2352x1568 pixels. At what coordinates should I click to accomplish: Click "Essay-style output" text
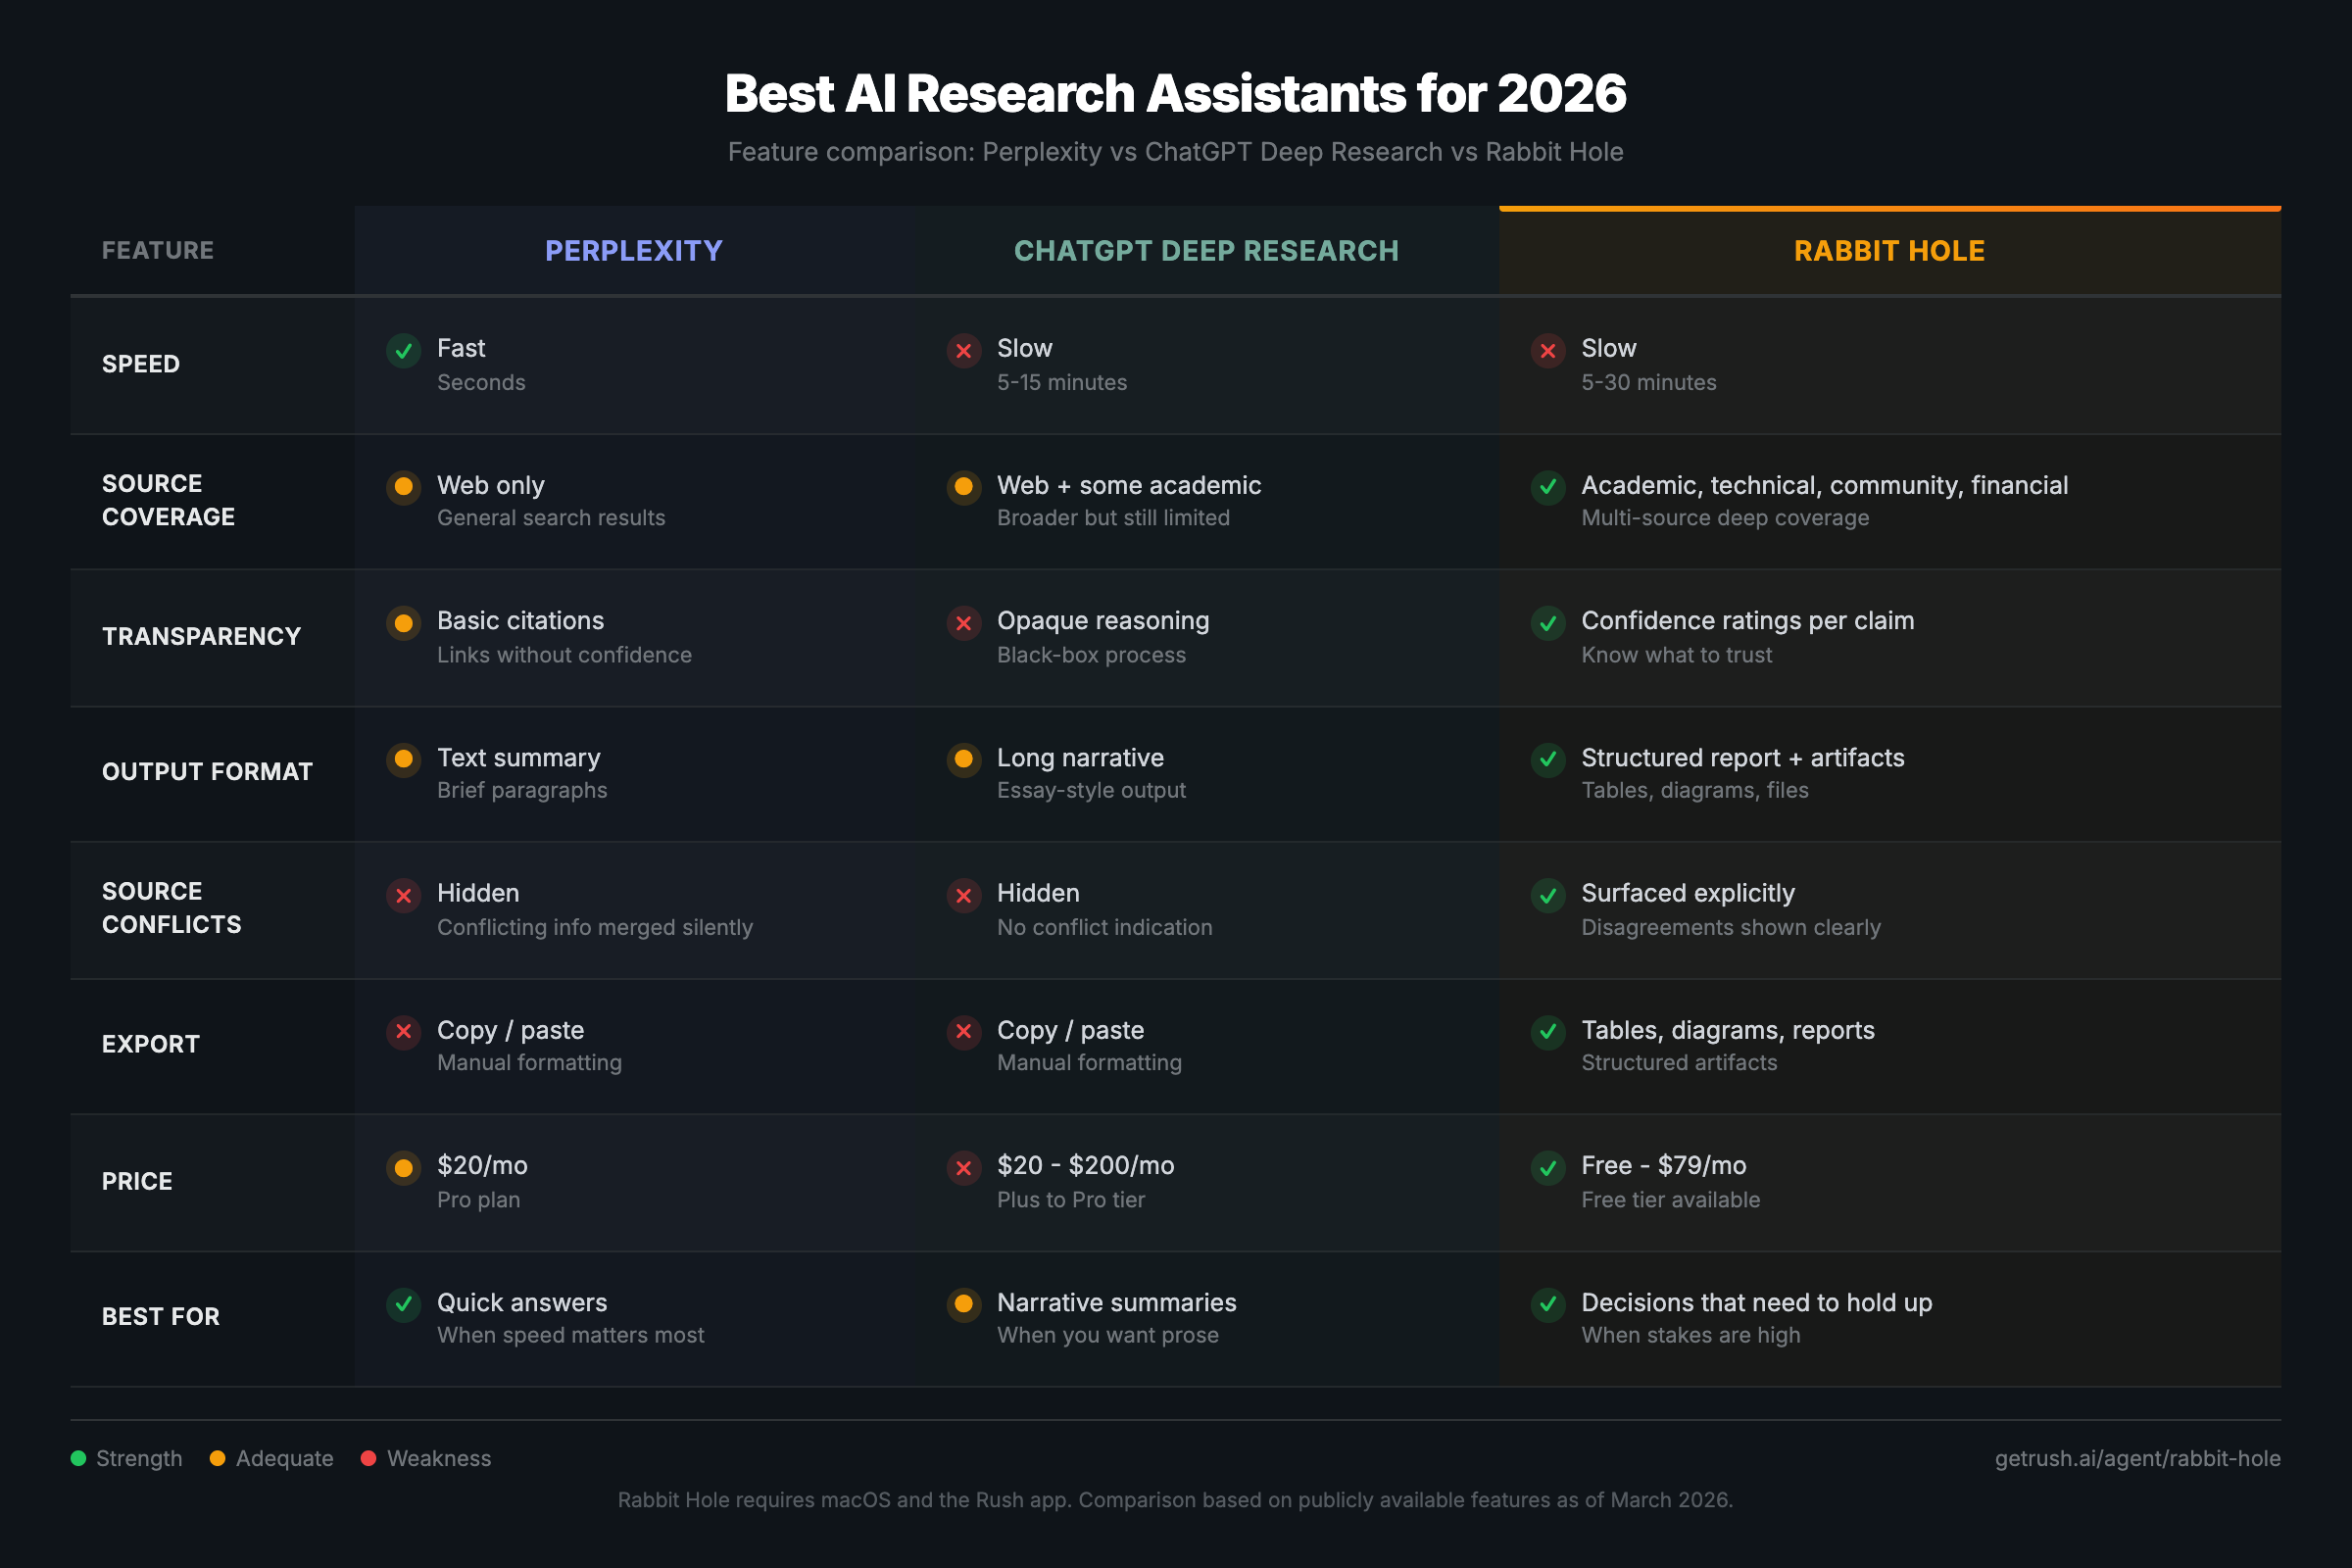tap(1091, 790)
